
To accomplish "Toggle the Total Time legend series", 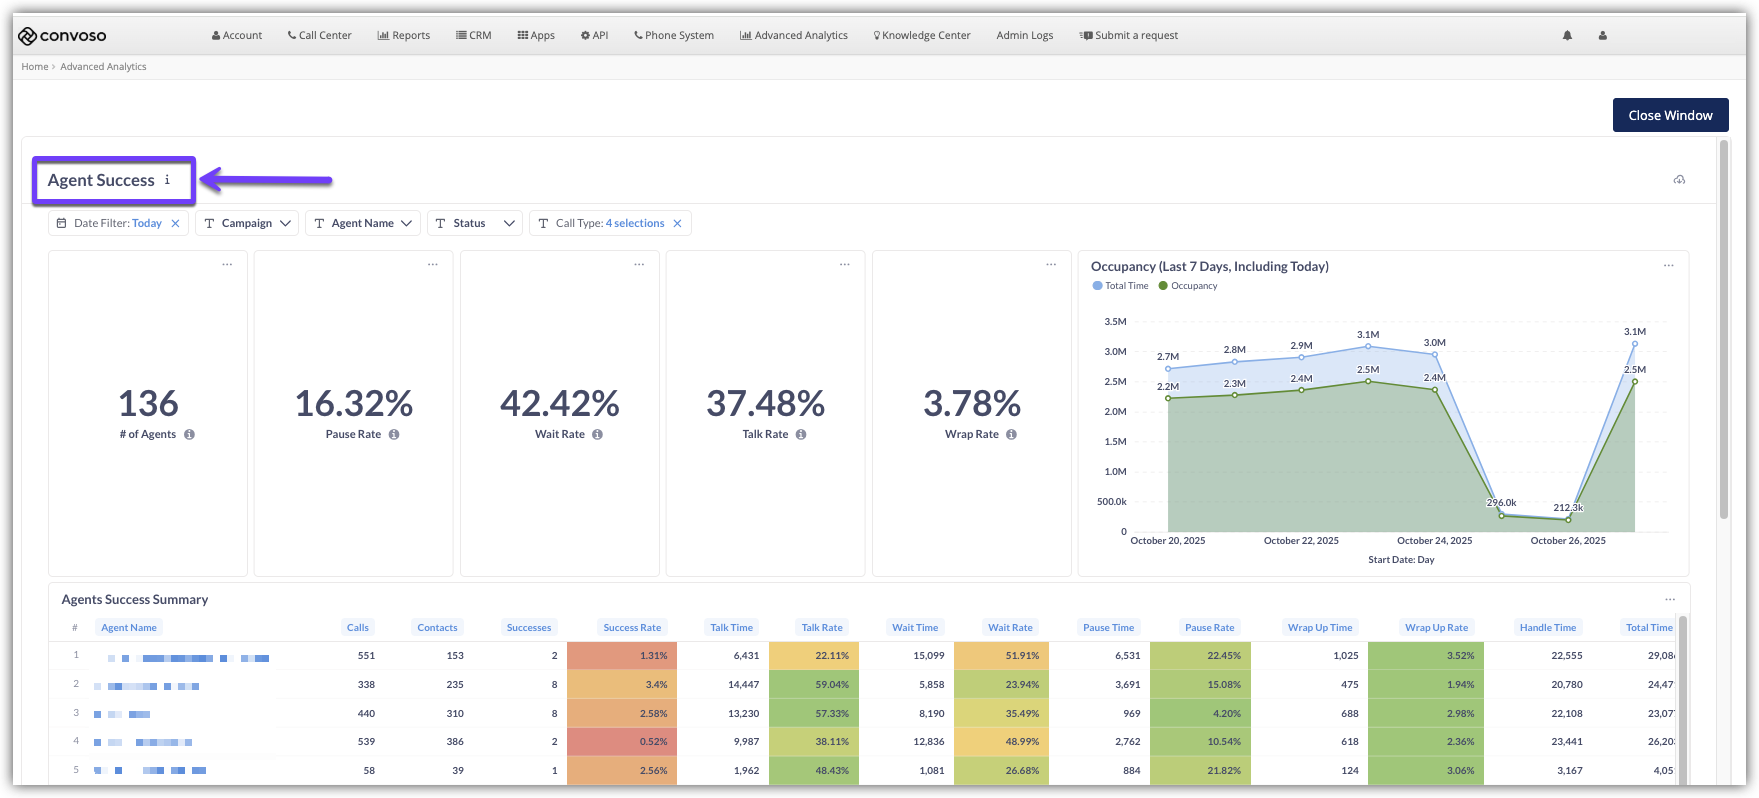I will (1120, 286).
